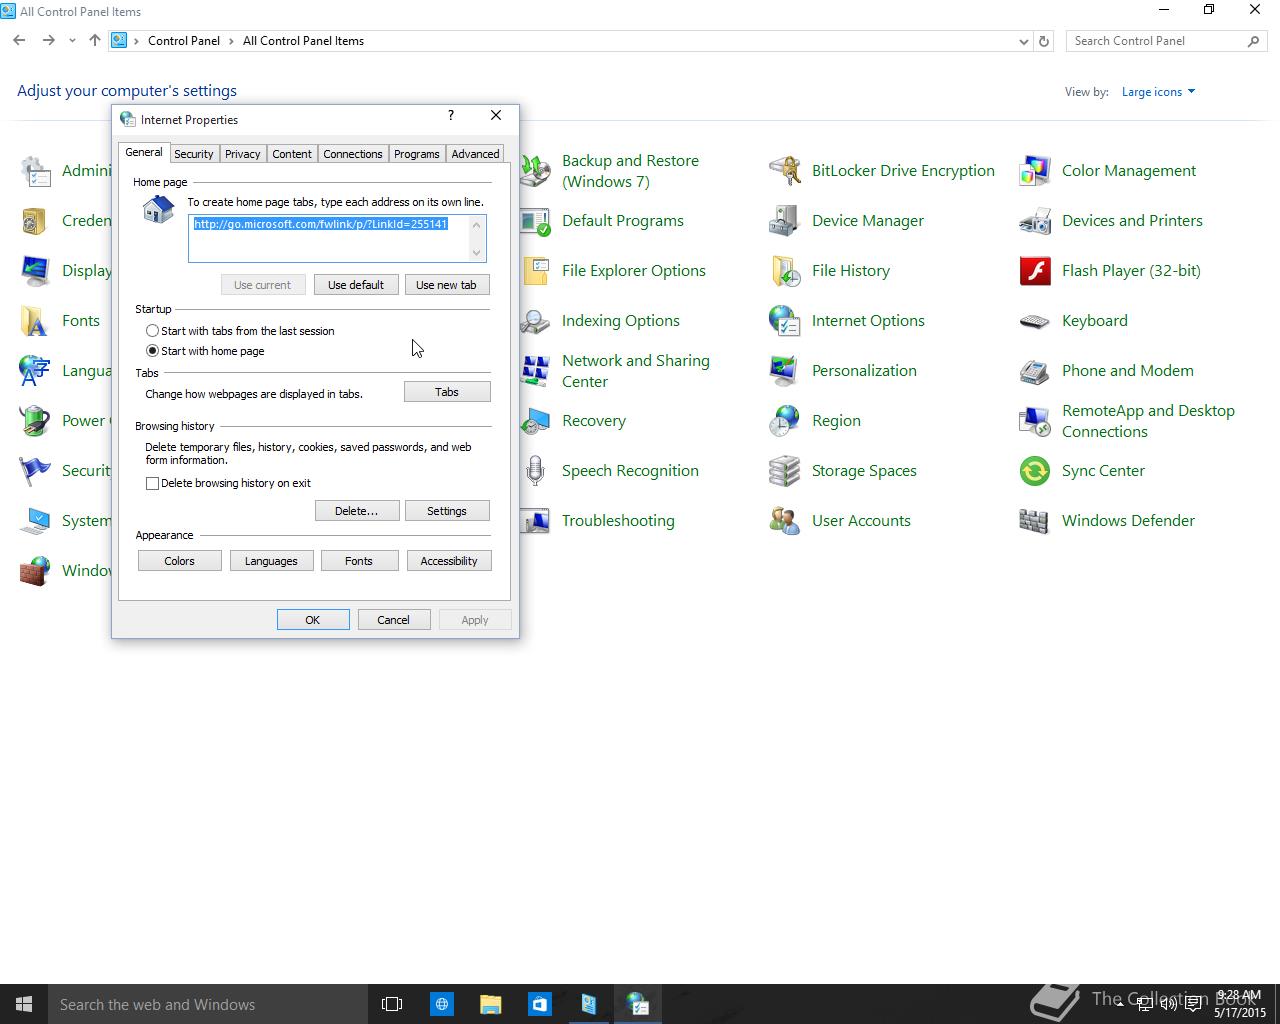
Task: Expand the address bar history dropdown
Action: point(1023,41)
